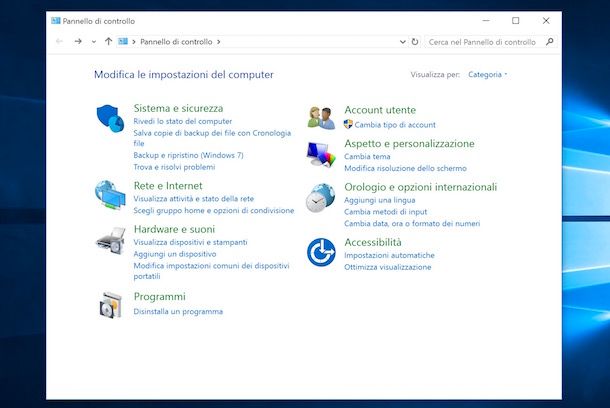The image size is (610, 408).
Task: Click Modifica risoluzione dello schermo
Action: [x=405, y=168]
